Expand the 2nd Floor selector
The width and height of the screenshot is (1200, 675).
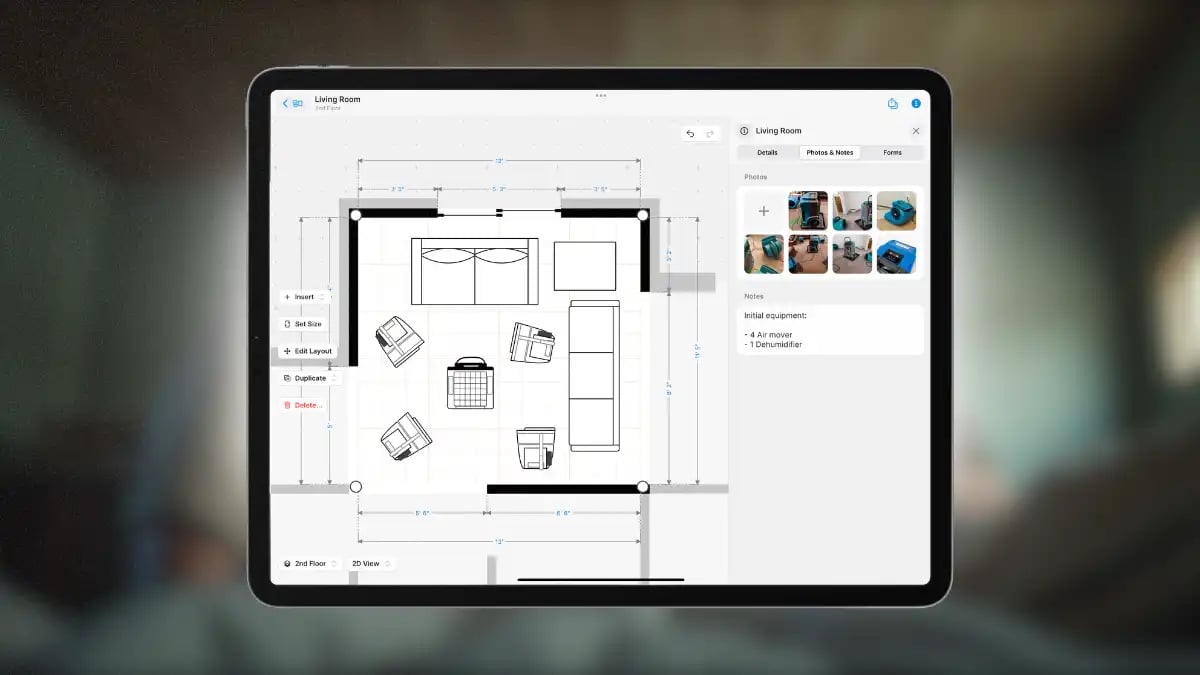click(x=311, y=564)
